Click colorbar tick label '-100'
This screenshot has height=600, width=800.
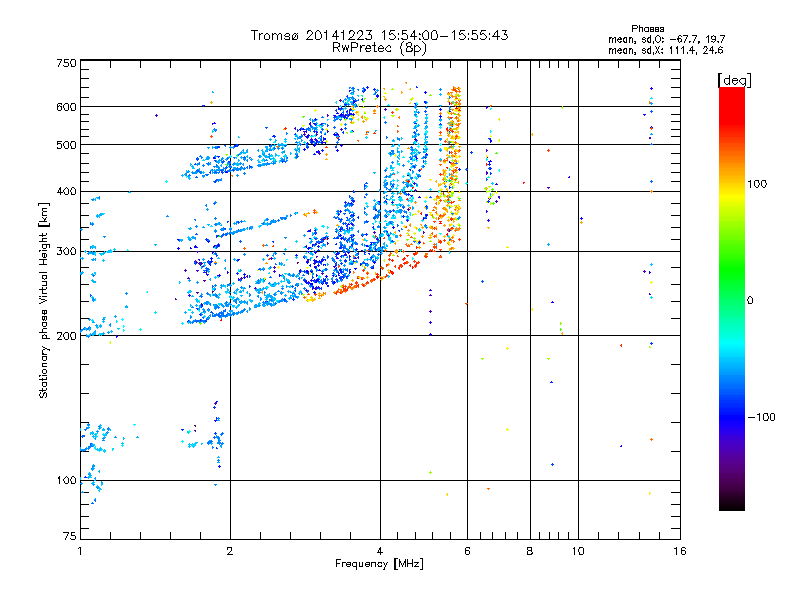pos(761,417)
